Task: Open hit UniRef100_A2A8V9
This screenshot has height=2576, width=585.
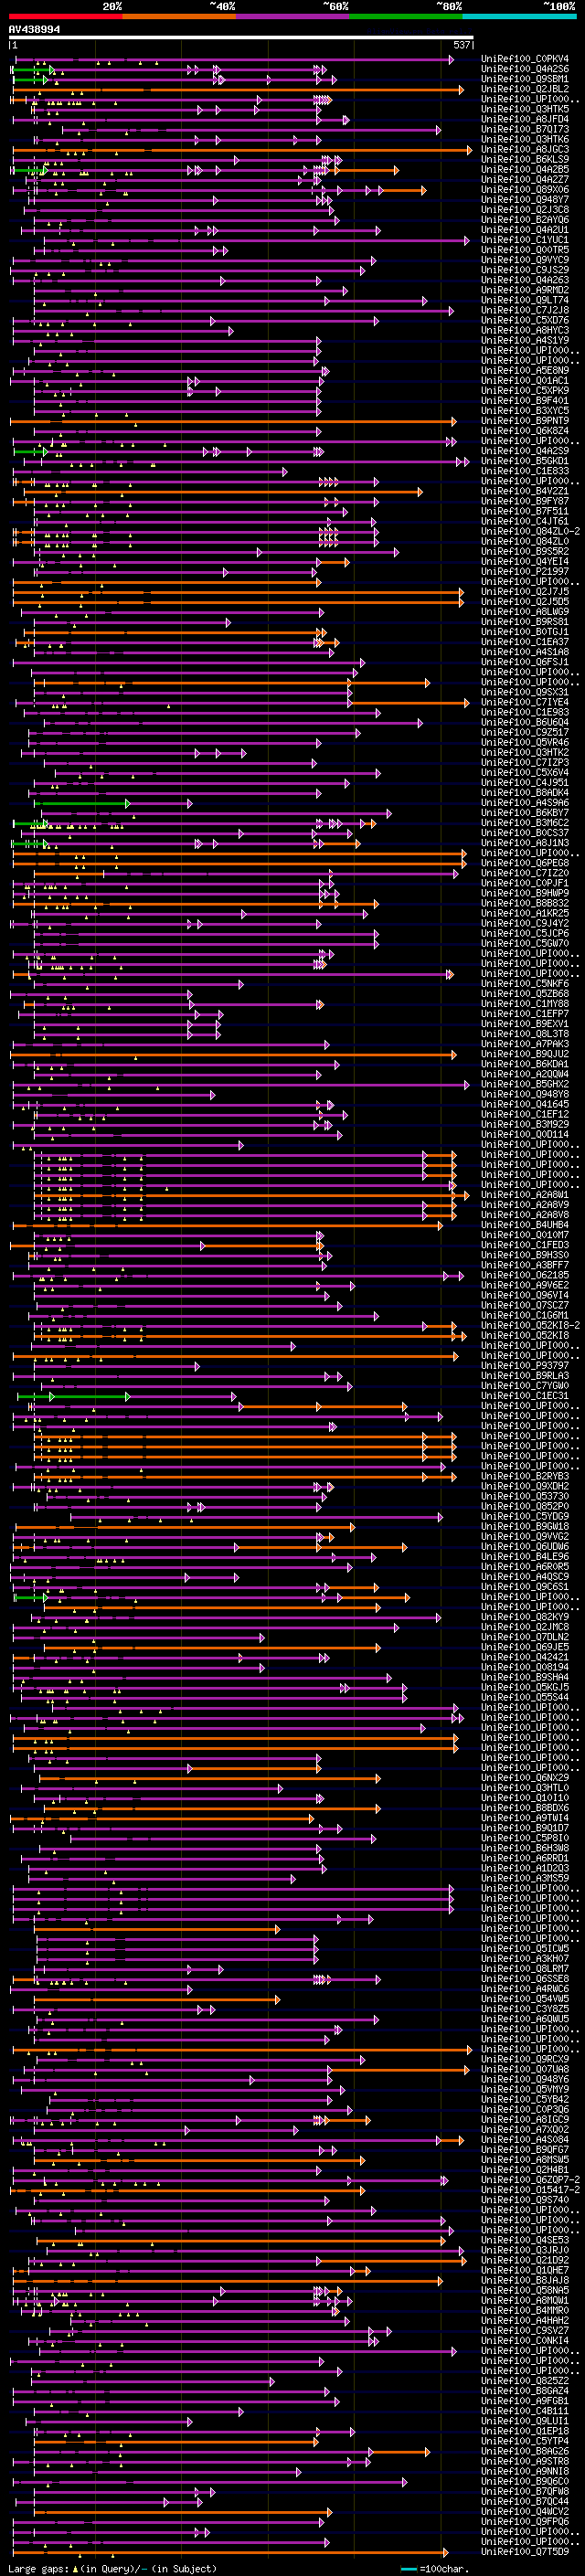Action: (525, 1204)
